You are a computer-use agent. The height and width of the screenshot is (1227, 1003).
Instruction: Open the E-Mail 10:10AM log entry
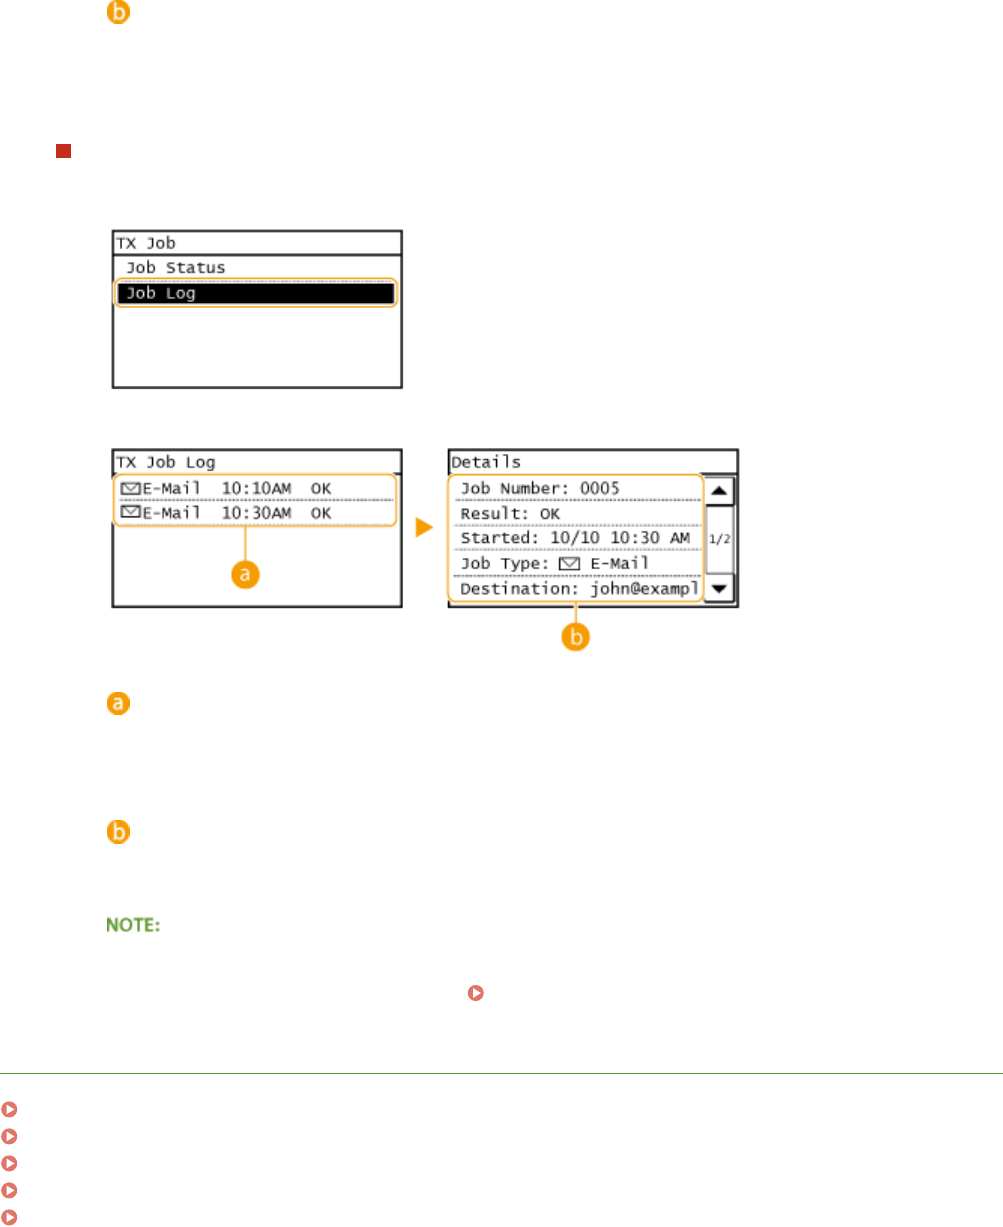click(256, 488)
